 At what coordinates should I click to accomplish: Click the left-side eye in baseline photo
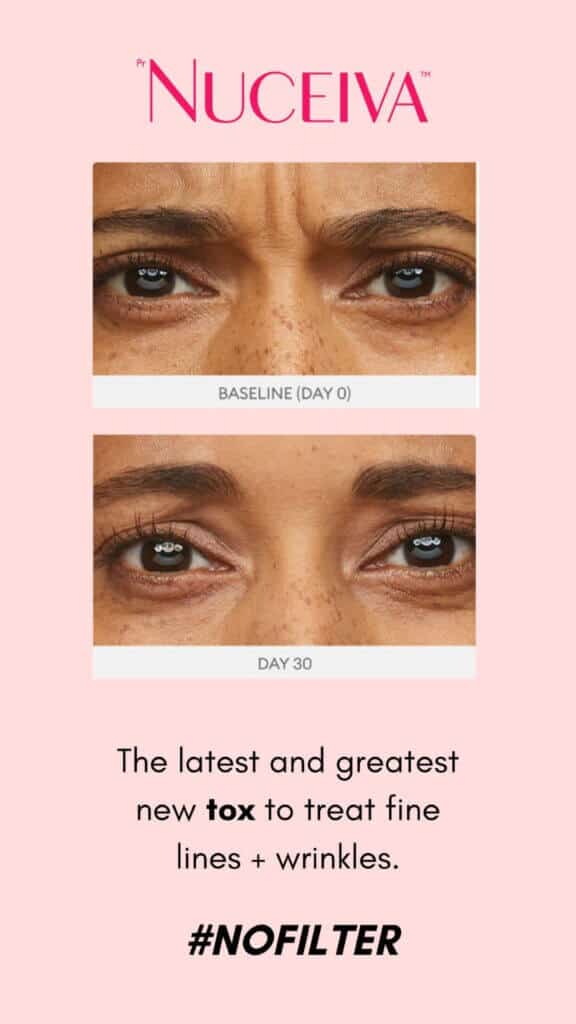(154, 281)
